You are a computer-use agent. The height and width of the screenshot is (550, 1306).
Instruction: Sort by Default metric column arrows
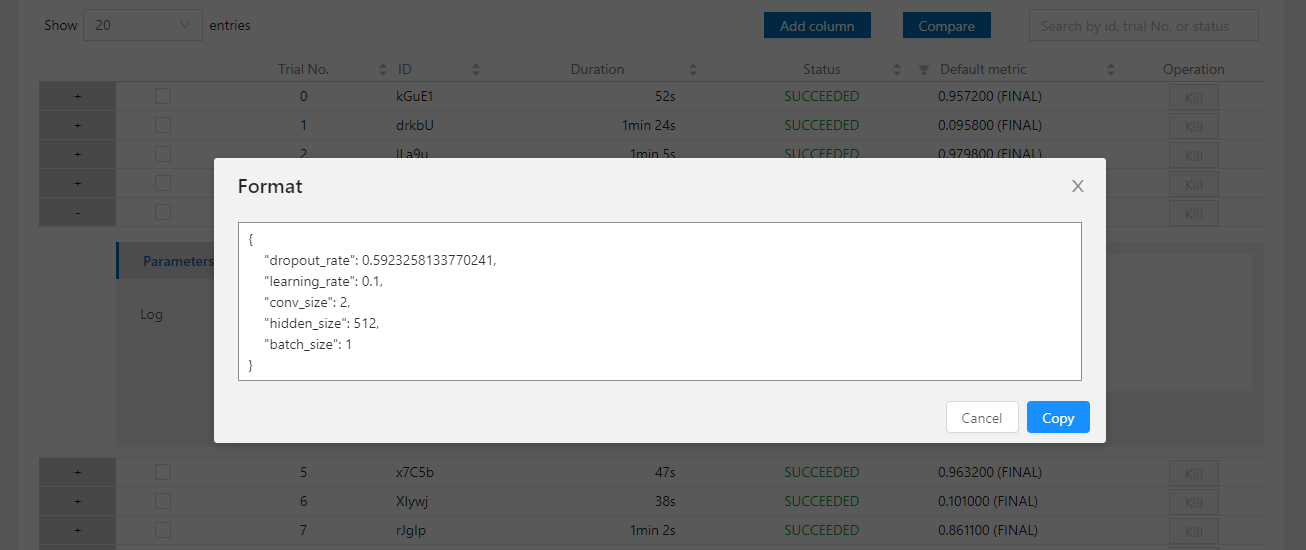pos(1111,70)
